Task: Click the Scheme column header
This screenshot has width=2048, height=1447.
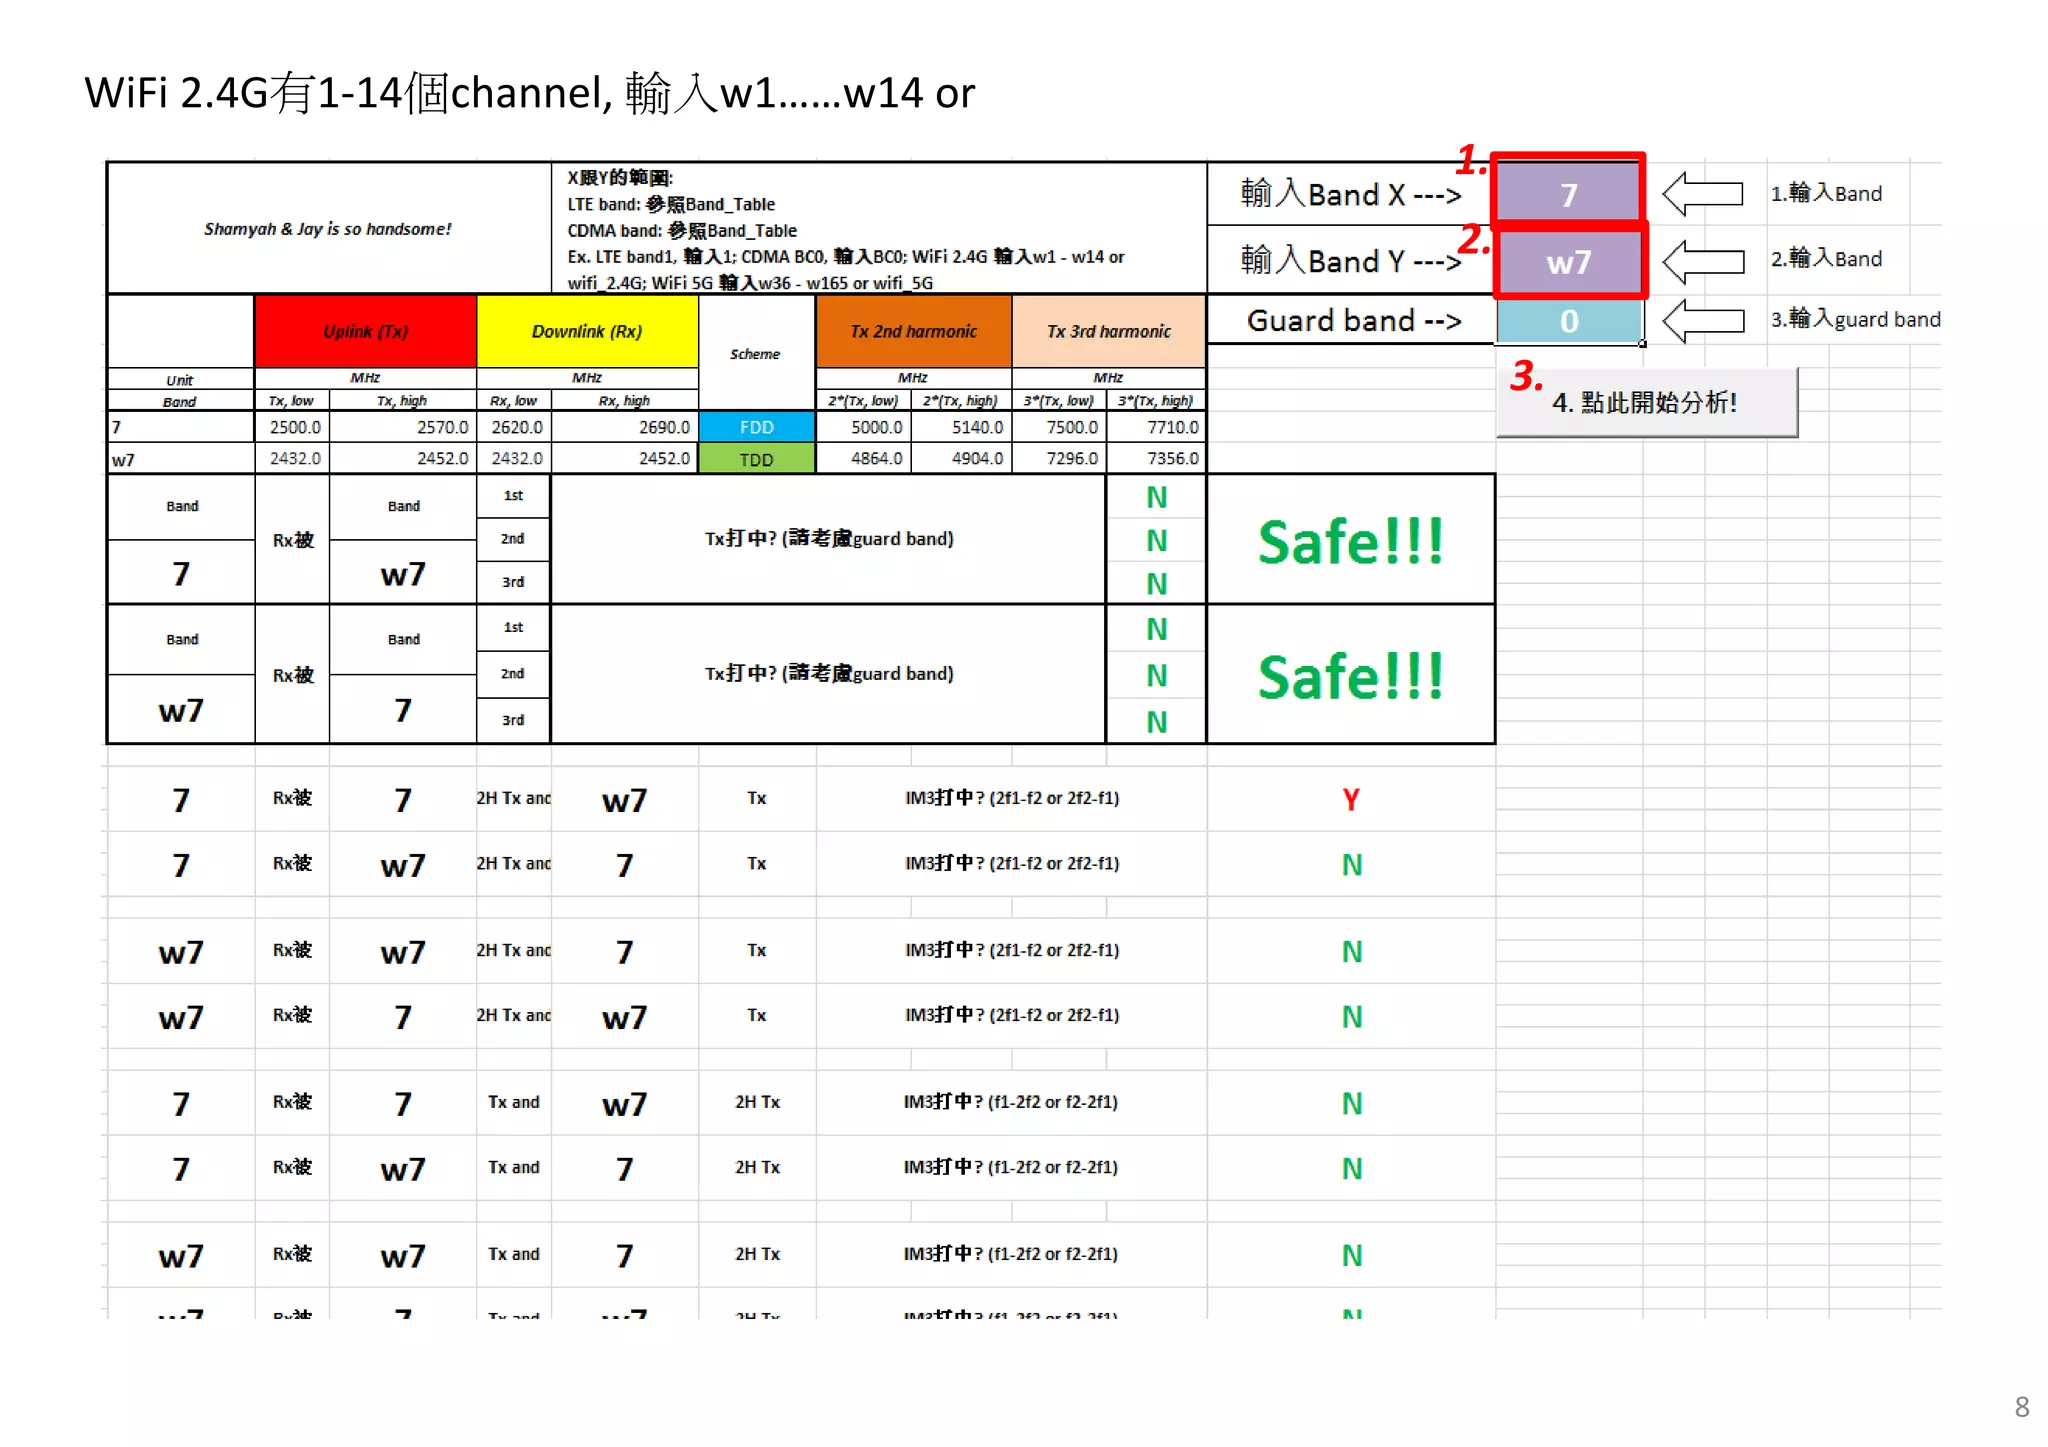Action: (x=756, y=353)
